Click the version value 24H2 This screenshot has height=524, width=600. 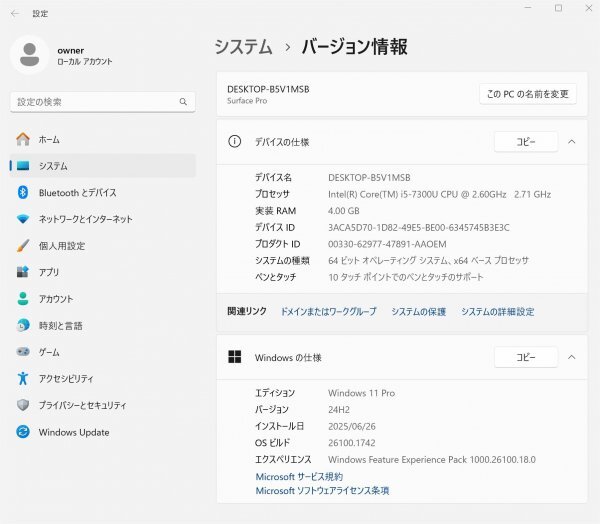coord(339,410)
